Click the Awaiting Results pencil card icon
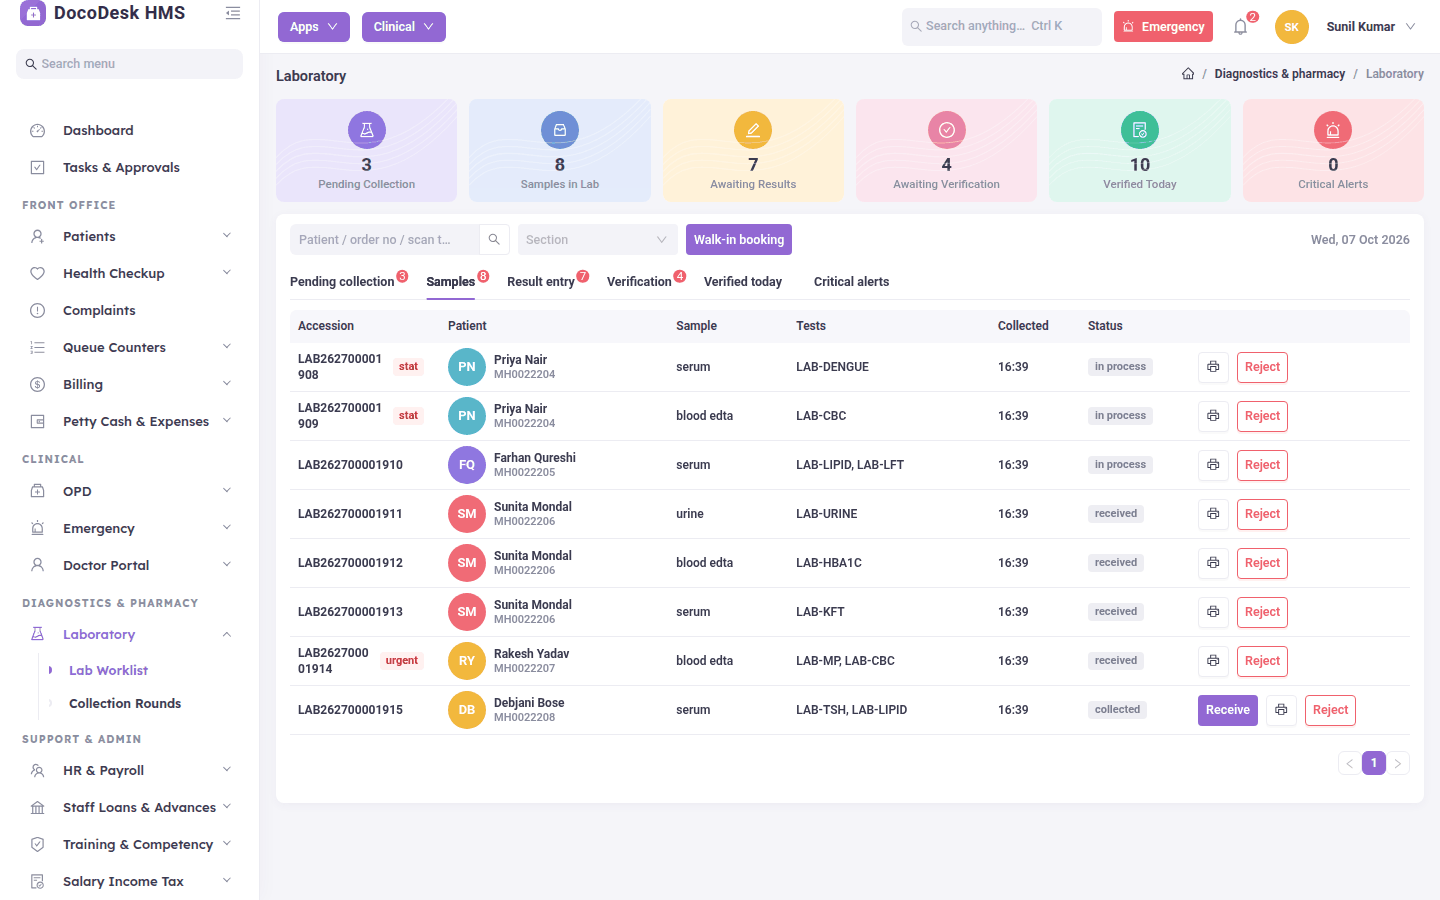1440x900 pixels. coord(753,130)
